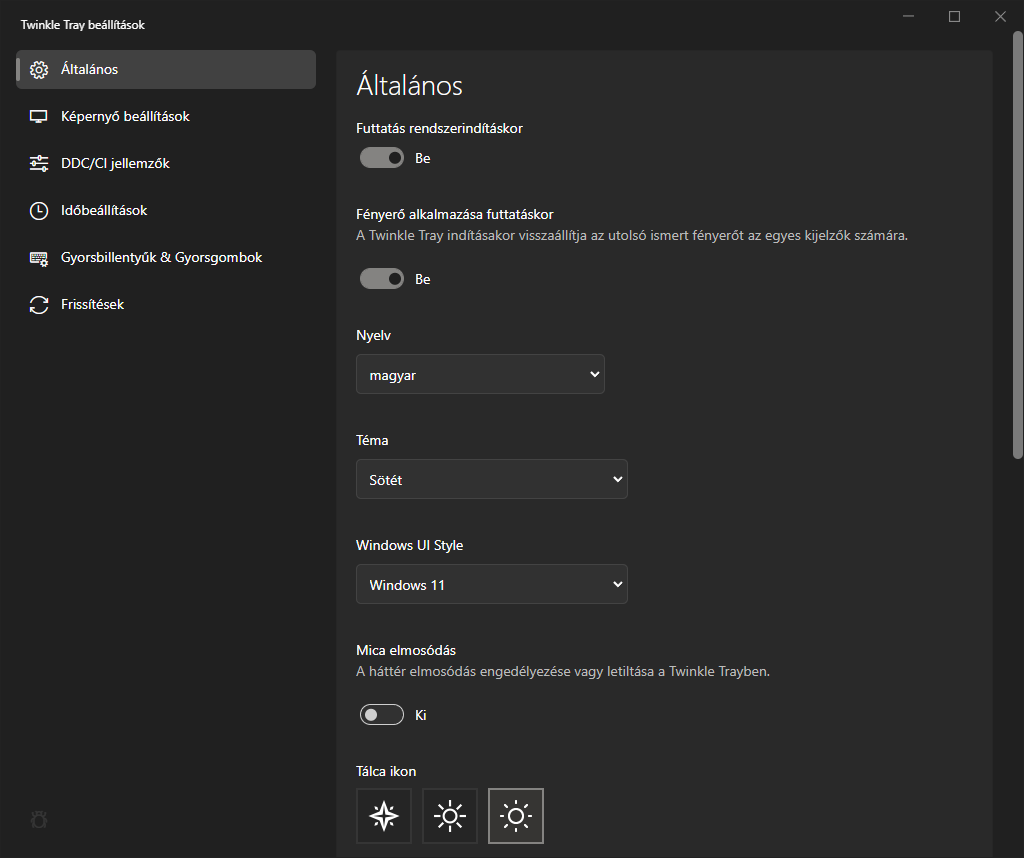The image size is (1024, 858).
Task: Go to the DDC/CI jellemzők section
Action: pyautogui.click(x=166, y=163)
